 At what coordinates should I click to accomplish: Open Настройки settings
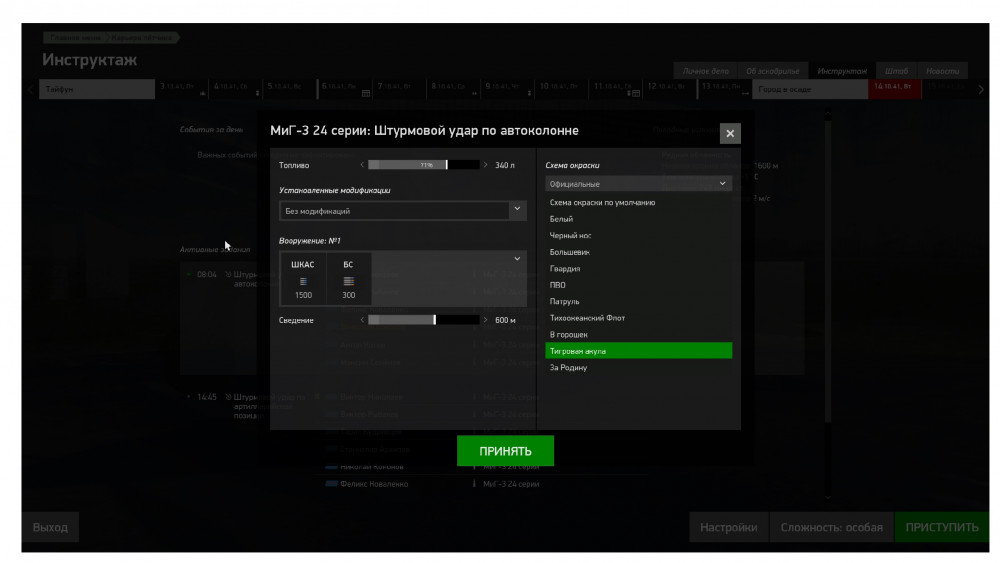728,527
